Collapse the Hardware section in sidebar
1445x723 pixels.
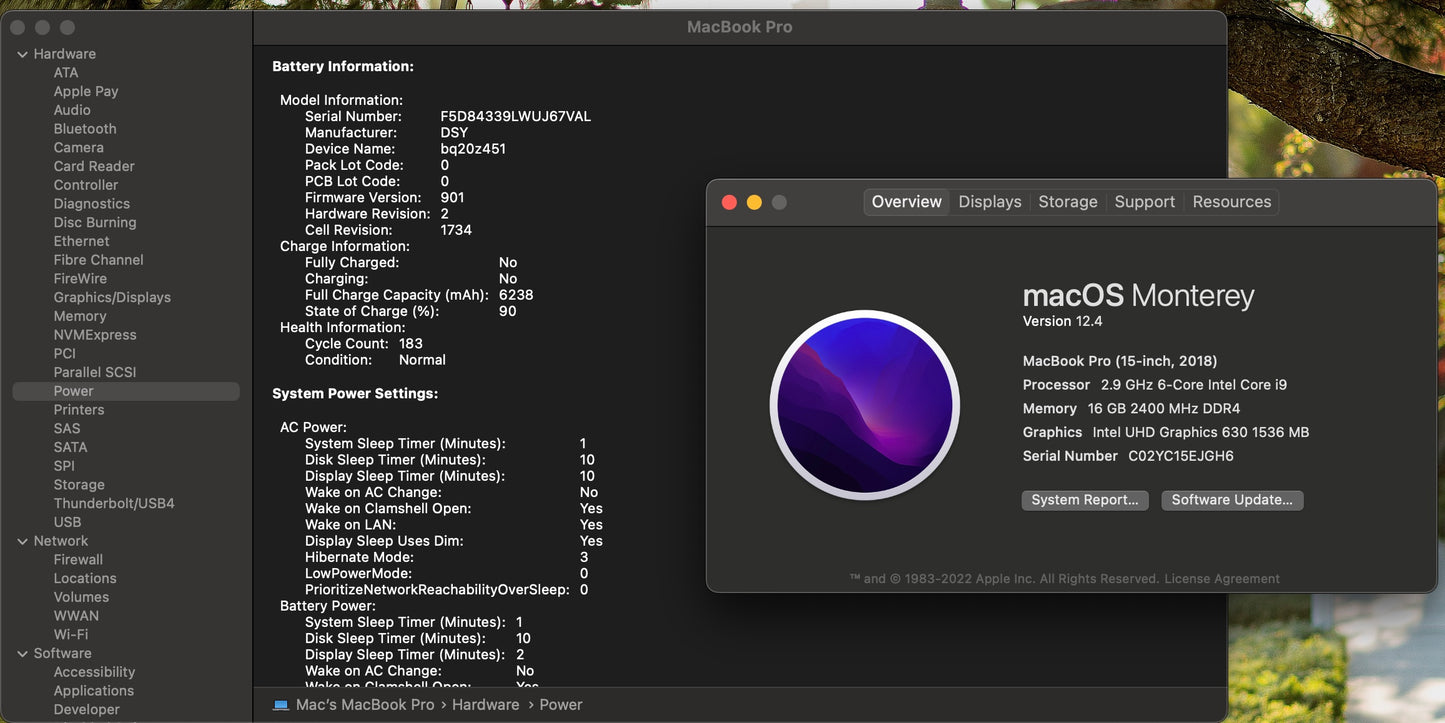pos(22,54)
